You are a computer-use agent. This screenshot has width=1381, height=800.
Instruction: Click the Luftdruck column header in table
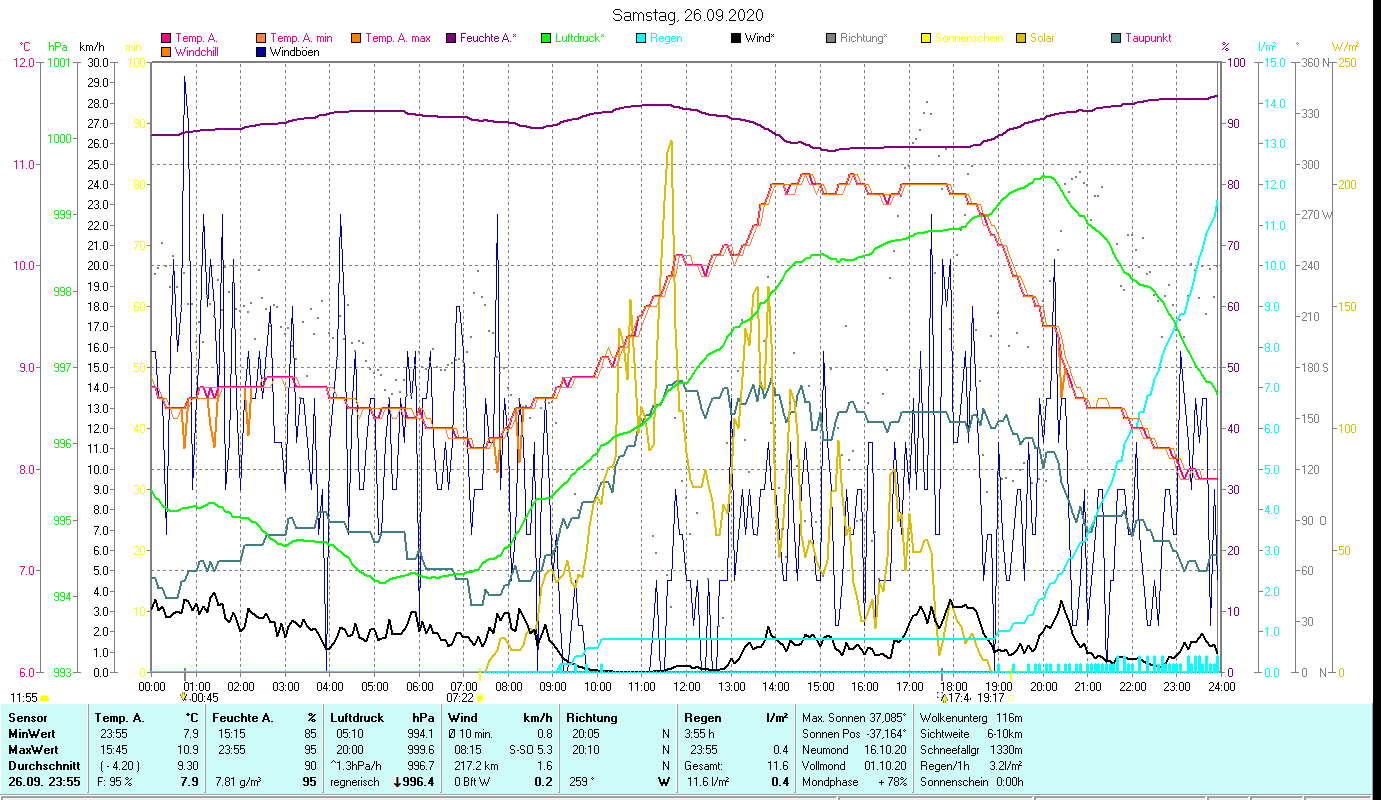click(x=357, y=718)
